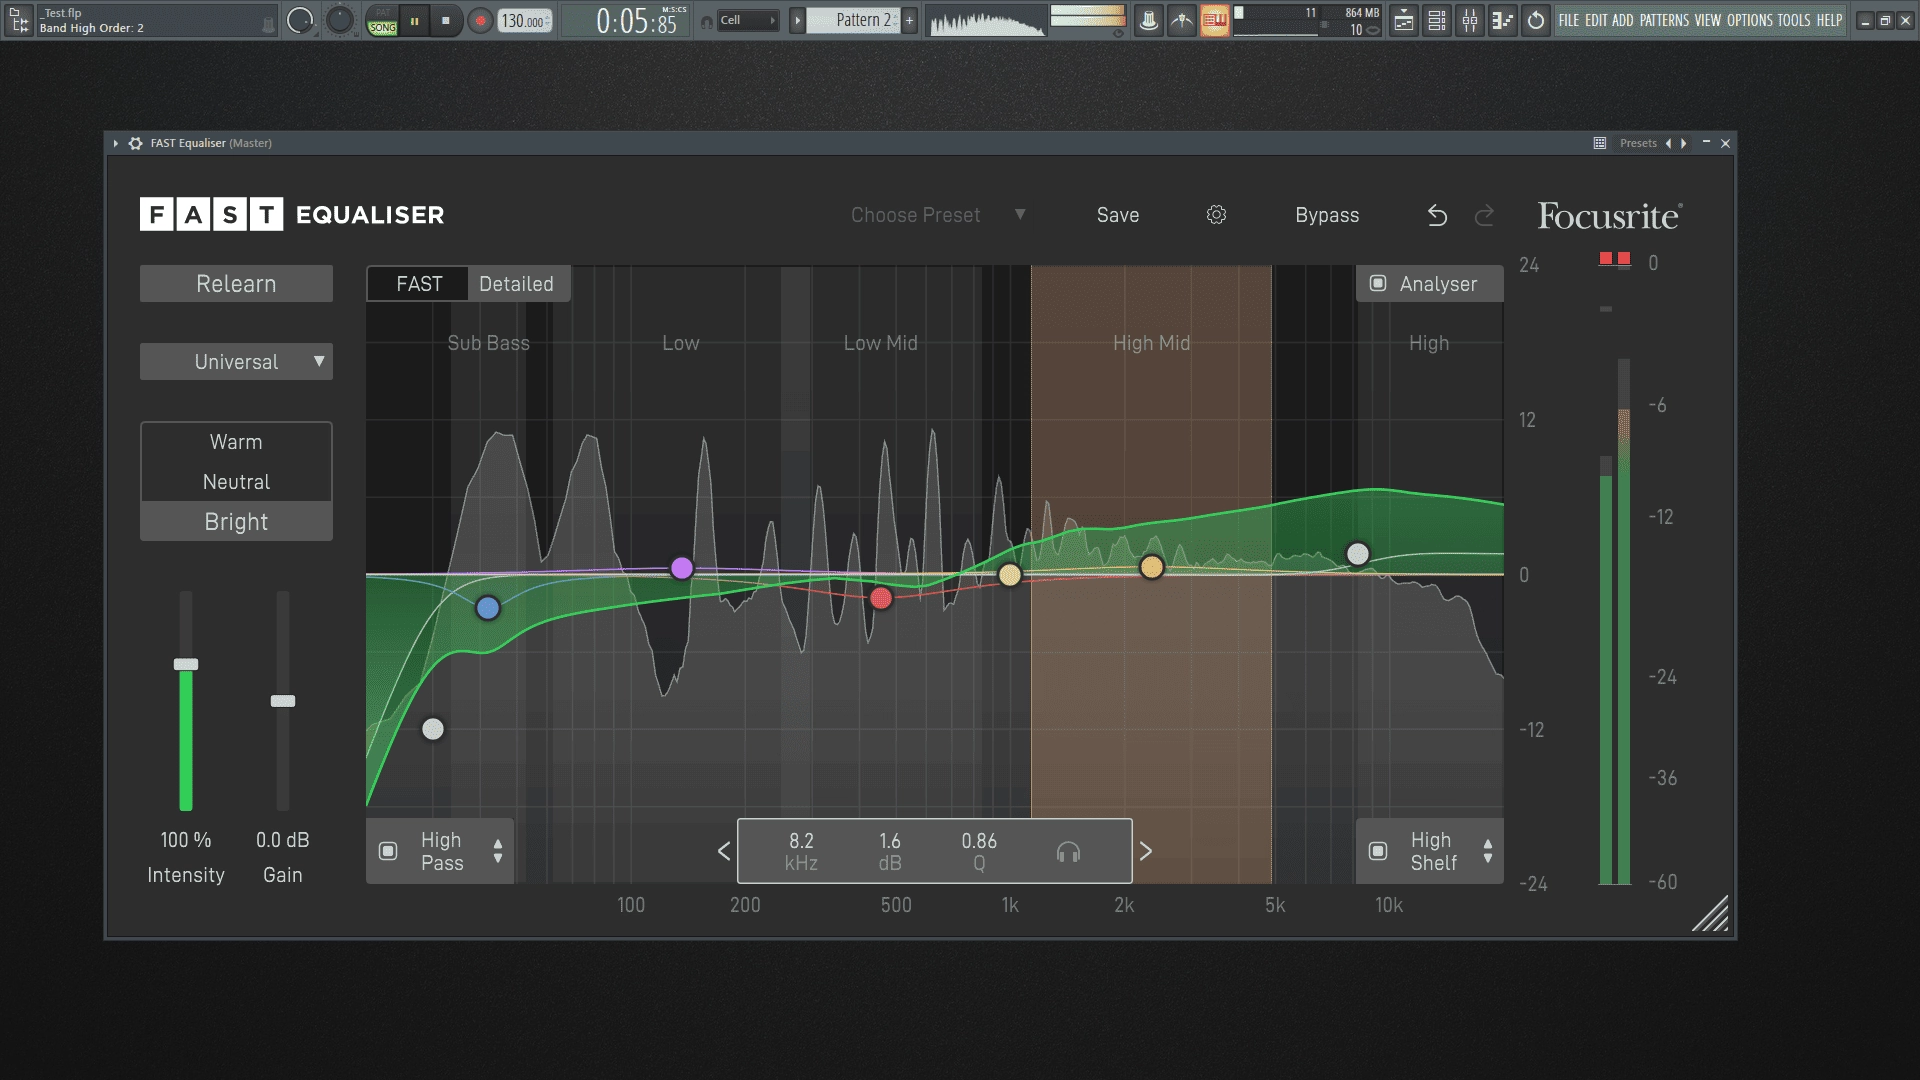Open the VIEW menu
1920x1080 pixels.
[x=1708, y=20]
